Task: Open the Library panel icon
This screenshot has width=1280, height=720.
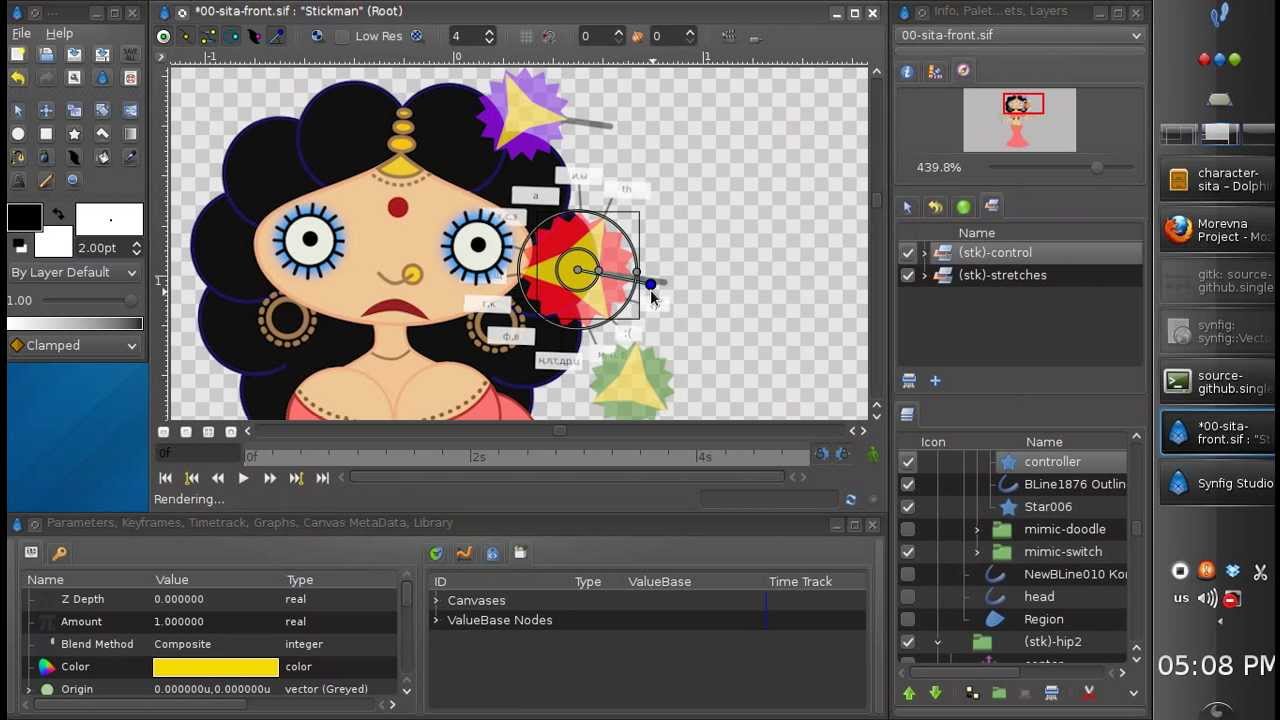Action: pos(520,553)
